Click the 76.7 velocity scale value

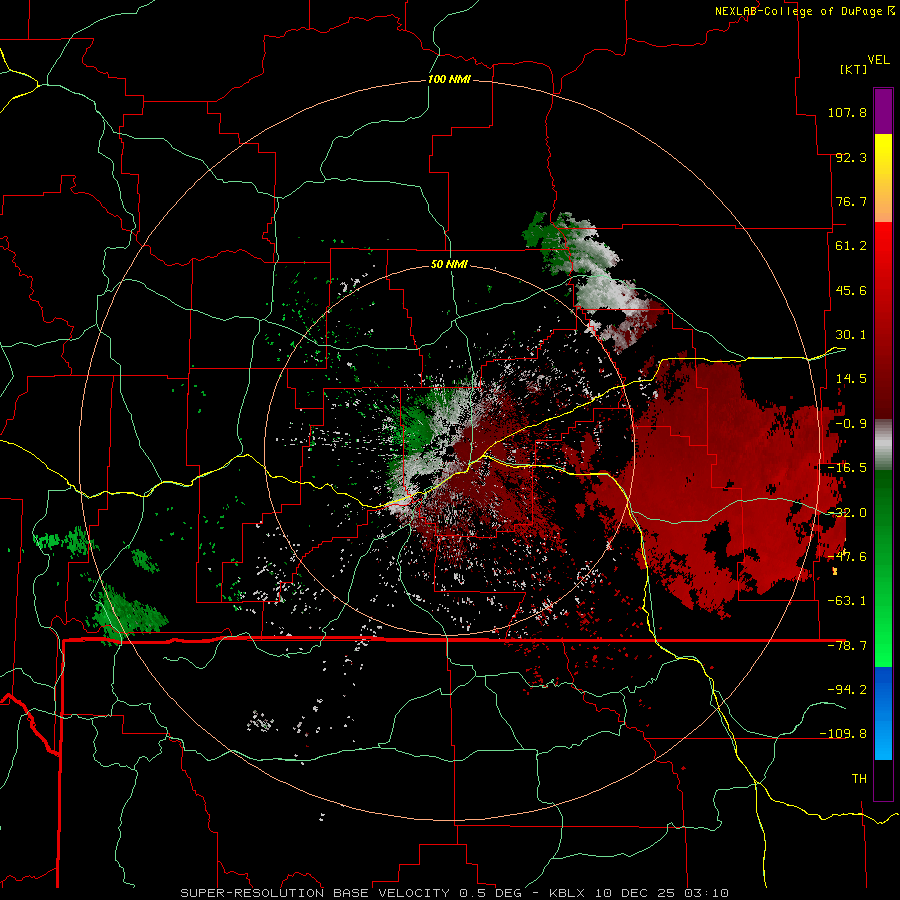pos(851,201)
